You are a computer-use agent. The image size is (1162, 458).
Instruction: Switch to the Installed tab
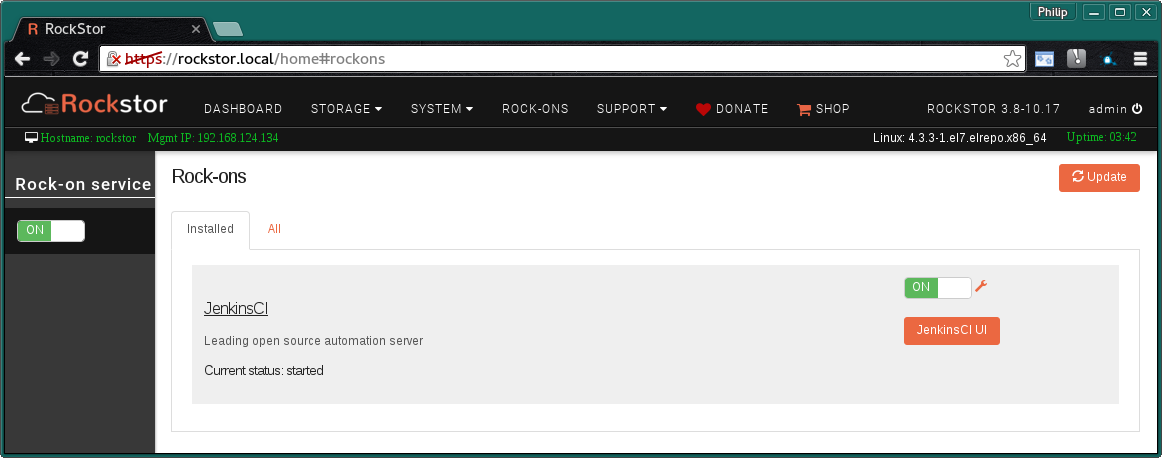click(x=210, y=230)
